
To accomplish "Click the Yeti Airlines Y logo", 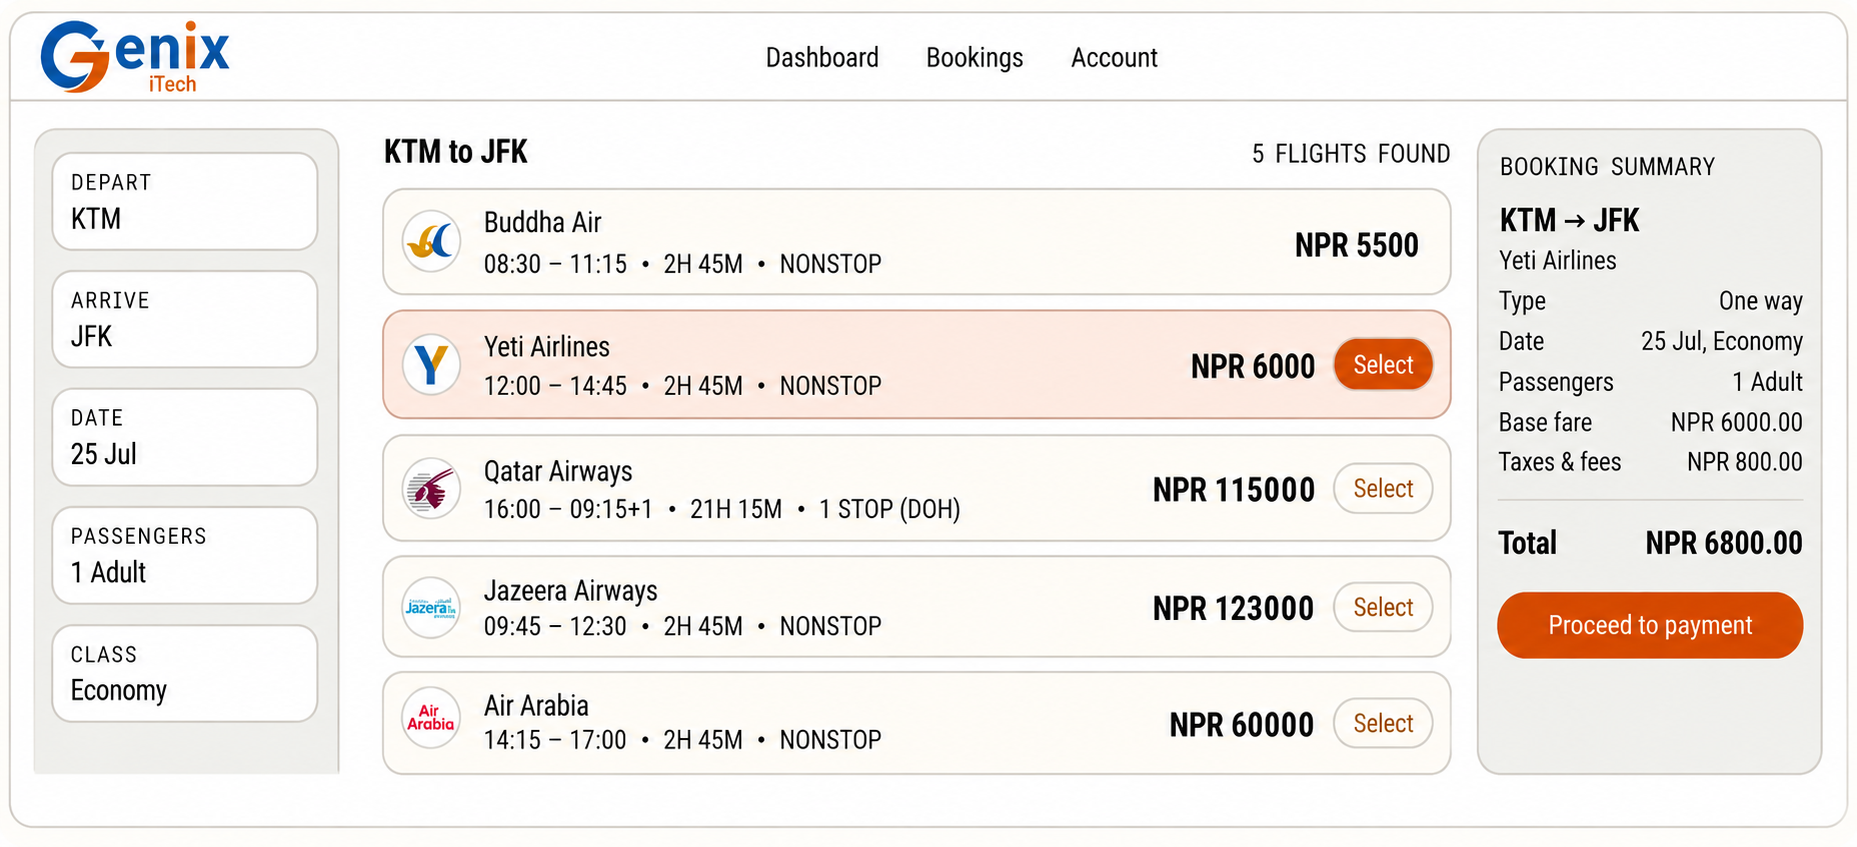I will [x=431, y=364].
